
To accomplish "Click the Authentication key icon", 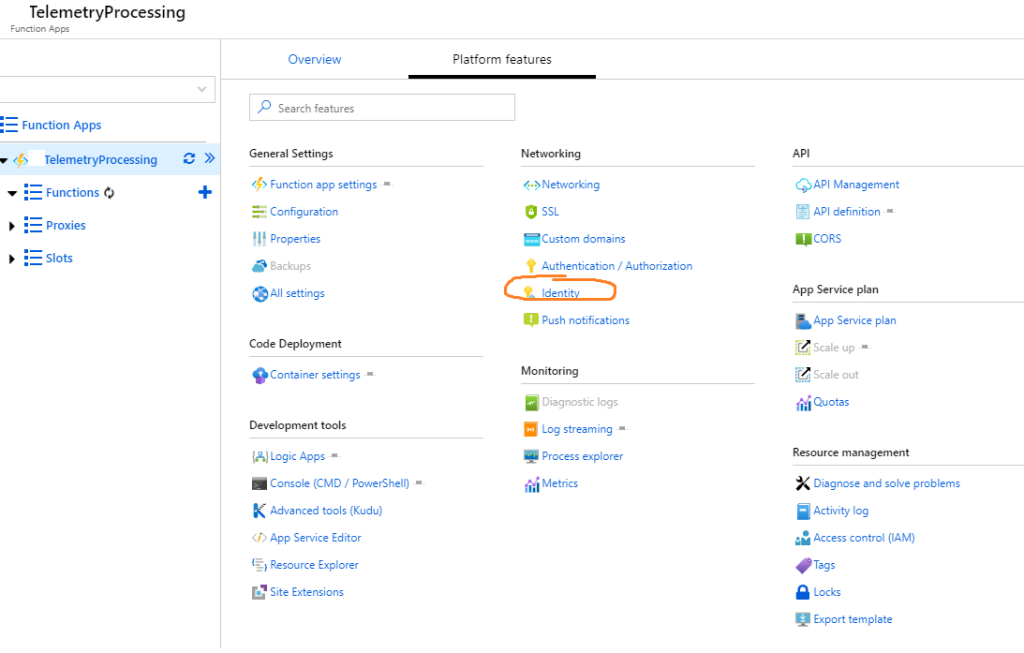I will (x=531, y=266).
